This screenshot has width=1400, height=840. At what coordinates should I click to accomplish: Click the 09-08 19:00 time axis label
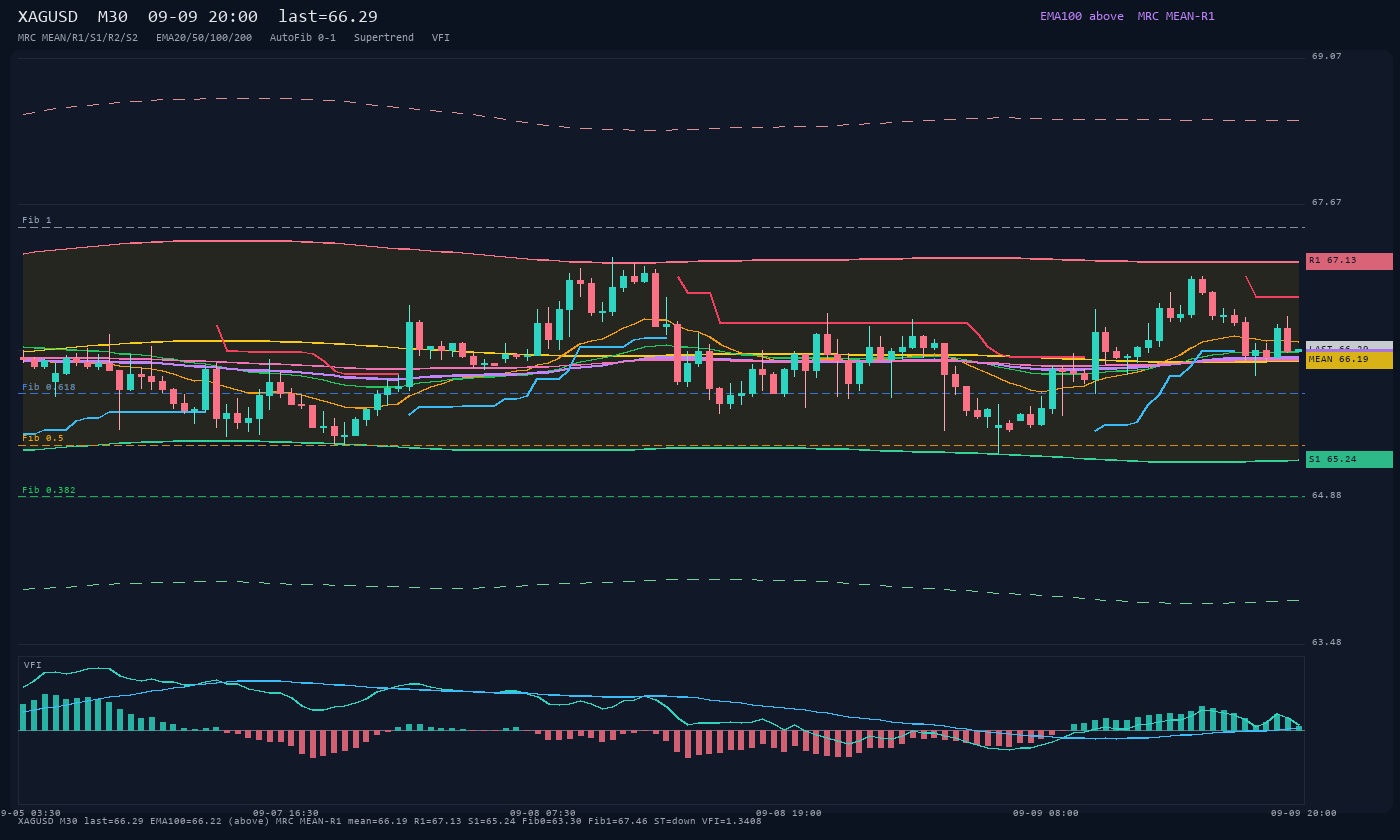(x=789, y=813)
